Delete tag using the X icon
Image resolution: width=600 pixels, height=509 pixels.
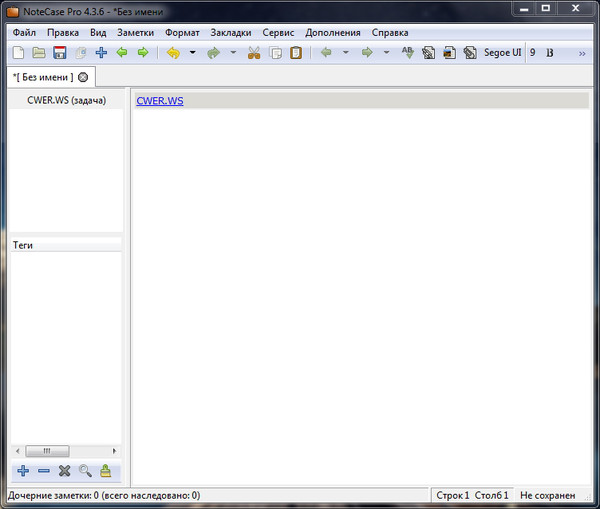[x=64, y=471]
